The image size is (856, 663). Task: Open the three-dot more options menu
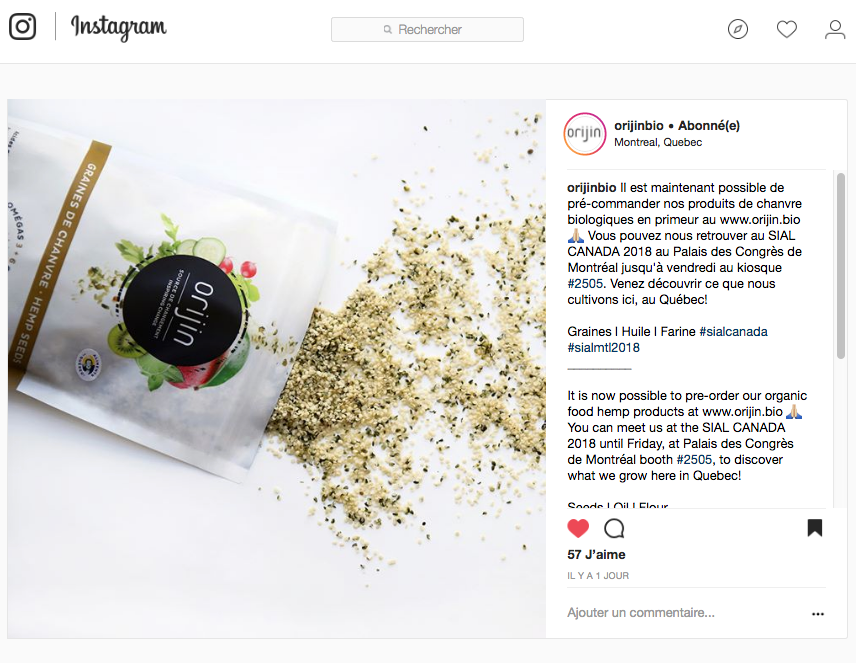coord(818,614)
